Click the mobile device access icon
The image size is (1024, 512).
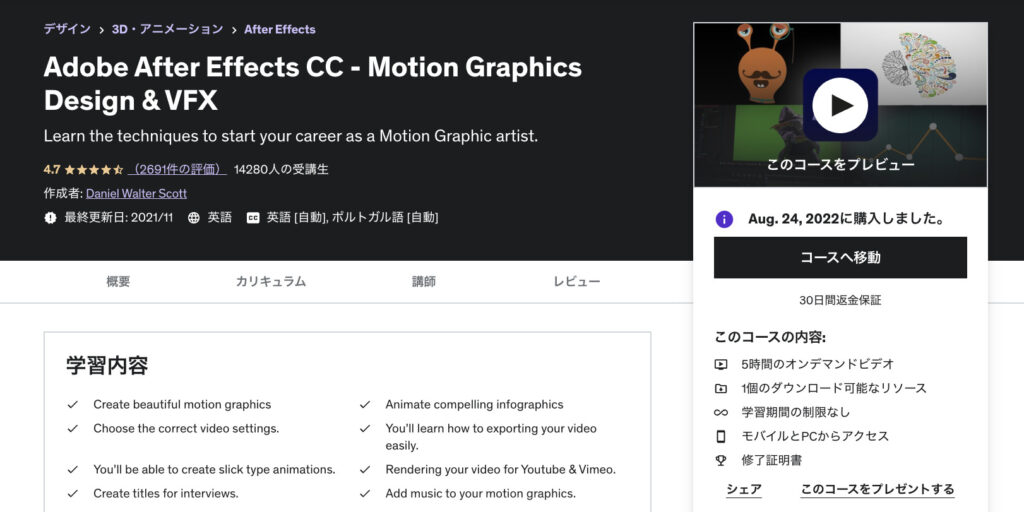coord(721,436)
